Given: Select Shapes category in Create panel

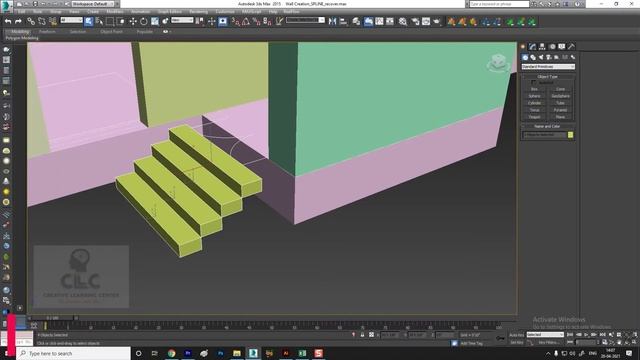Looking at the screenshot, I should [533, 58].
